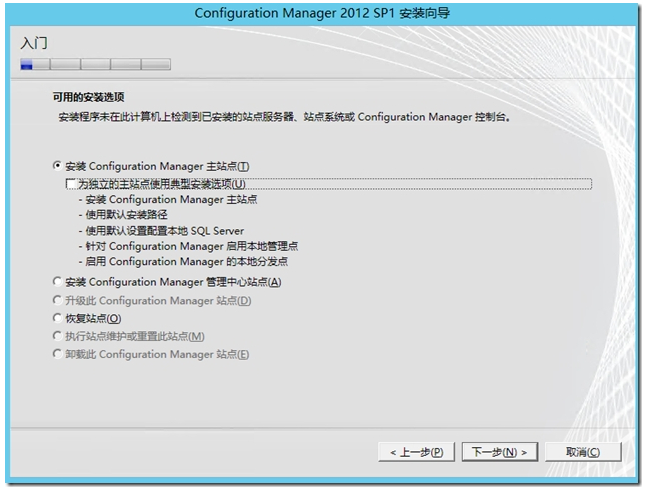Click the Configuration Manager 2012 SP1 安装向导 title bar
Image resolution: width=646 pixels, height=489 pixels.
322,13
